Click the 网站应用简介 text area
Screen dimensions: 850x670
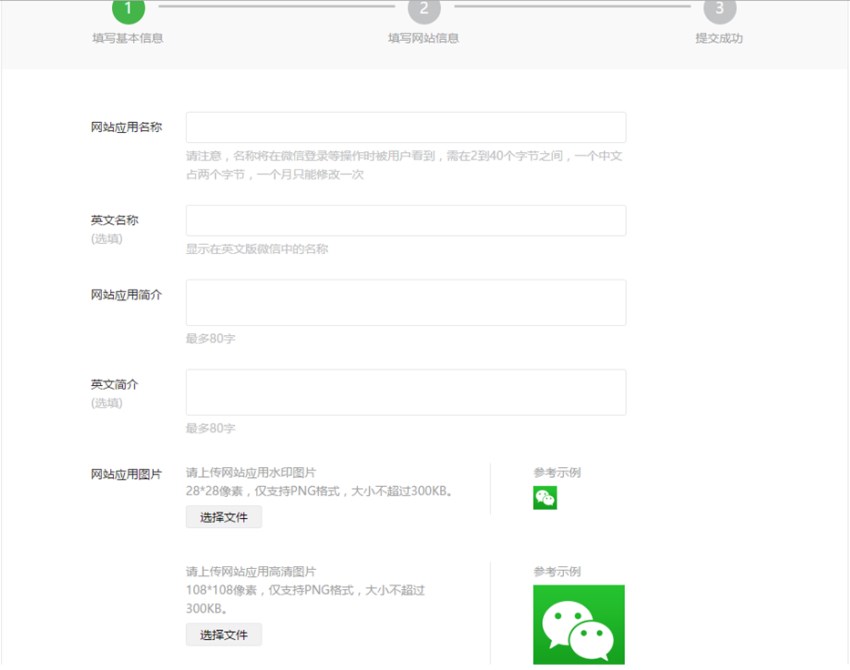pos(406,302)
